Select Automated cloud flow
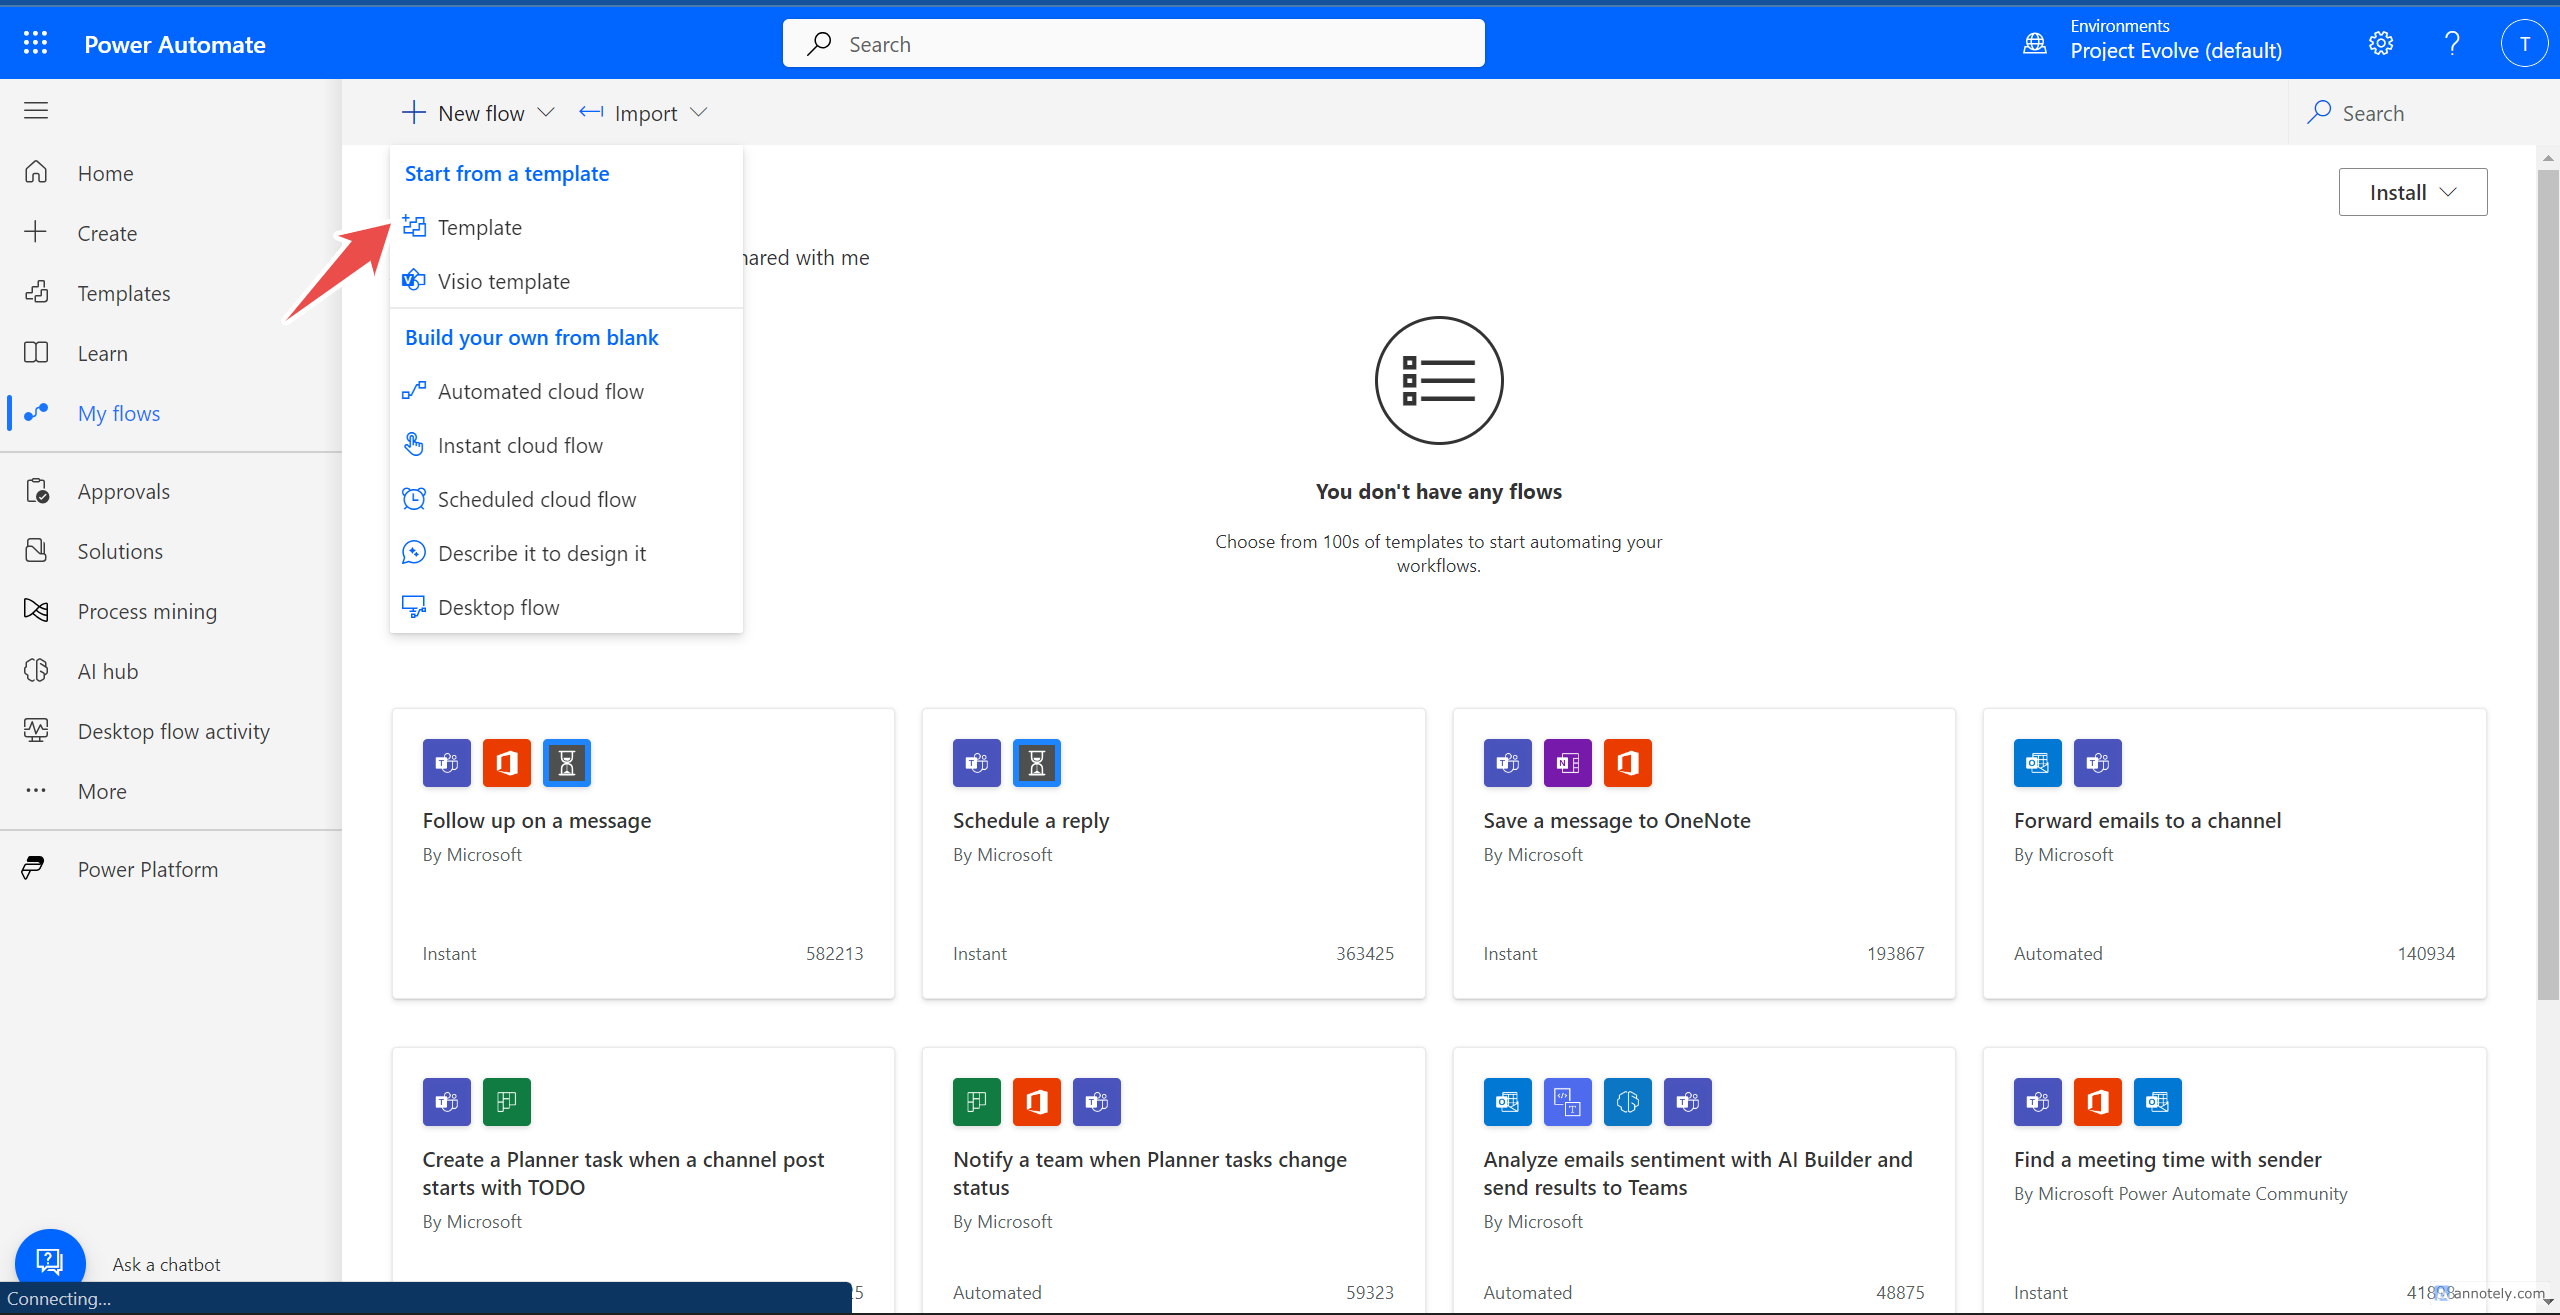2560x1315 pixels. (566, 391)
